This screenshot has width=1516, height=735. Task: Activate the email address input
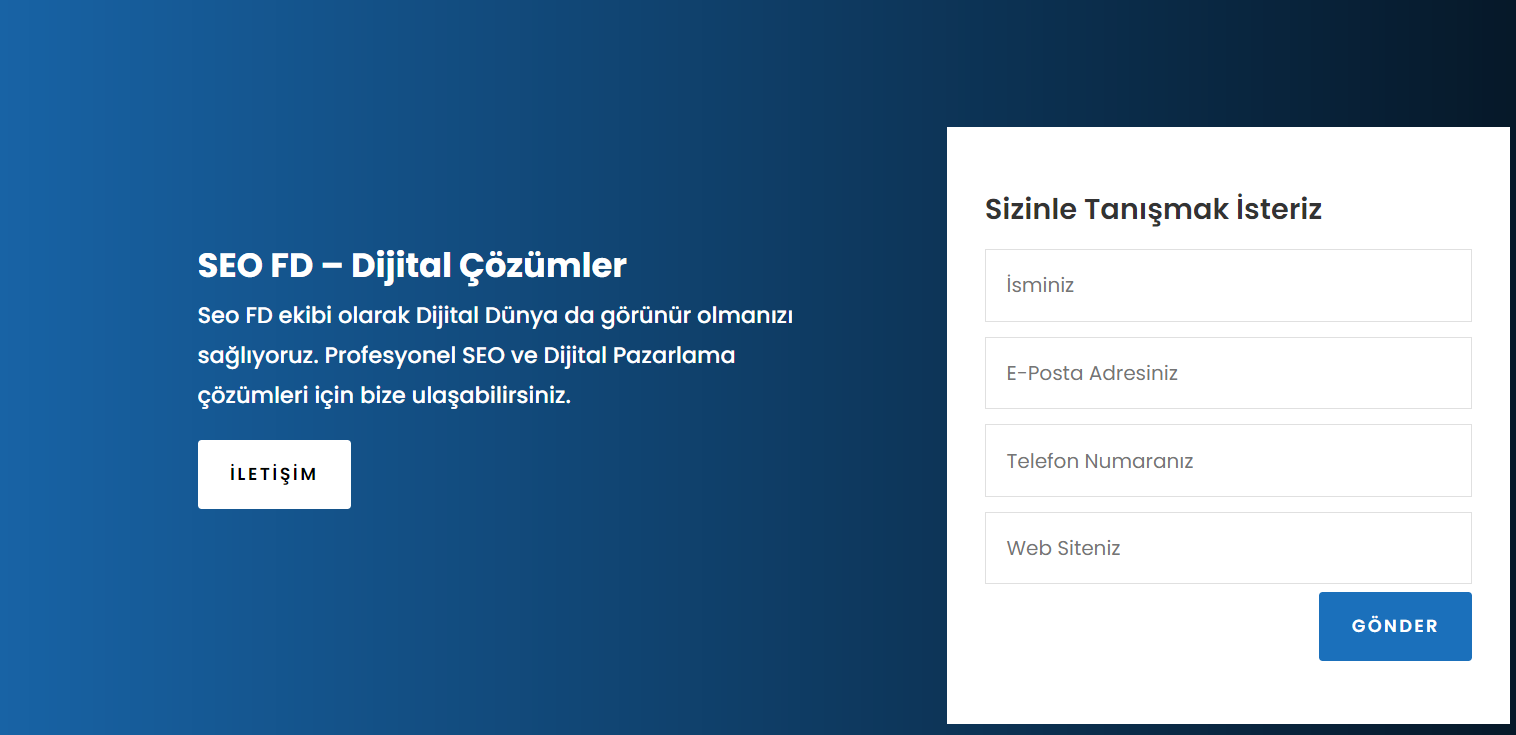1227,373
